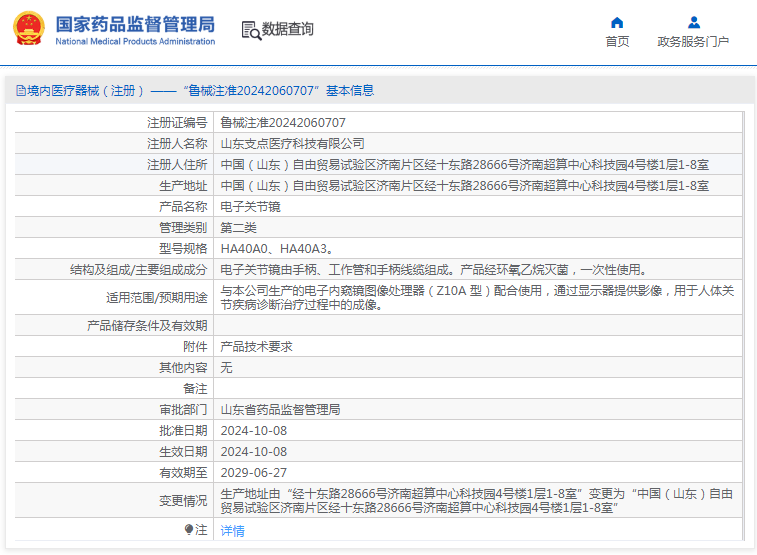Select registration number 鲁械注准20242060707 cell
Image resolution: width=757 pixels, height=555 pixels.
pyautogui.click(x=283, y=123)
